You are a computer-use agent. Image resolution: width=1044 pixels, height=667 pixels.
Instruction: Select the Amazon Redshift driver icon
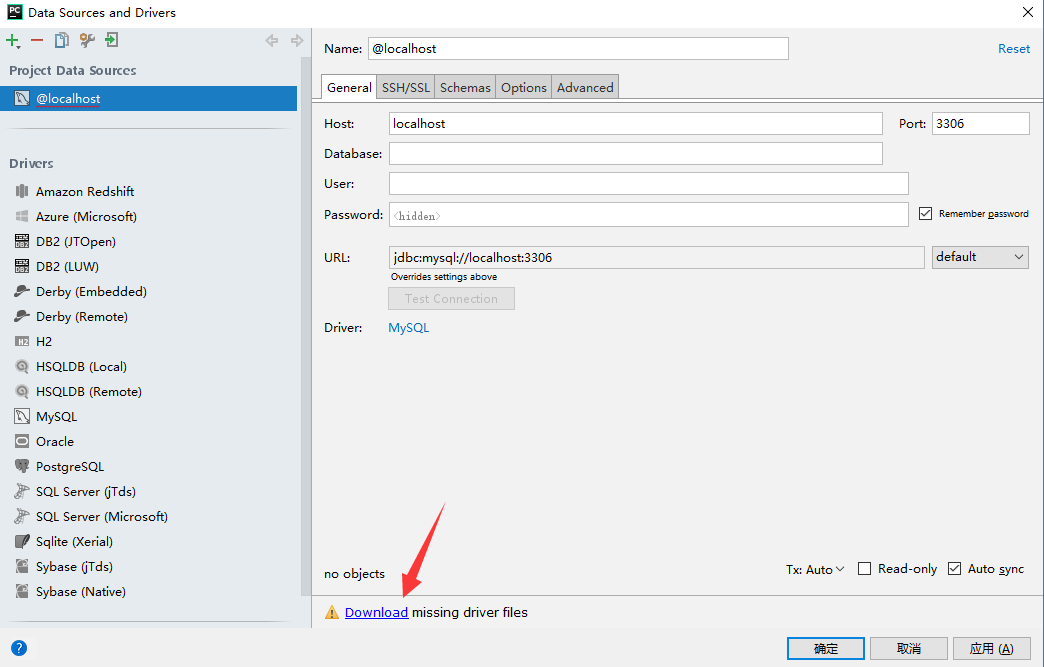click(22, 191)
